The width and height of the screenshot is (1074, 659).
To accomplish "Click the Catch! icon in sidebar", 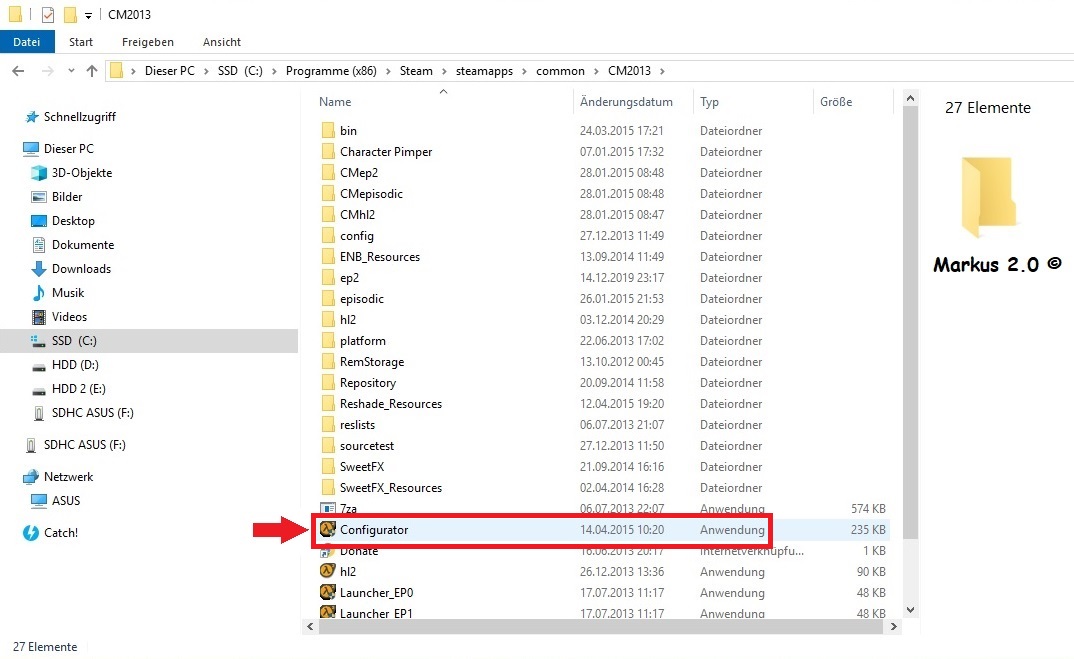I will tap(31, 532).
